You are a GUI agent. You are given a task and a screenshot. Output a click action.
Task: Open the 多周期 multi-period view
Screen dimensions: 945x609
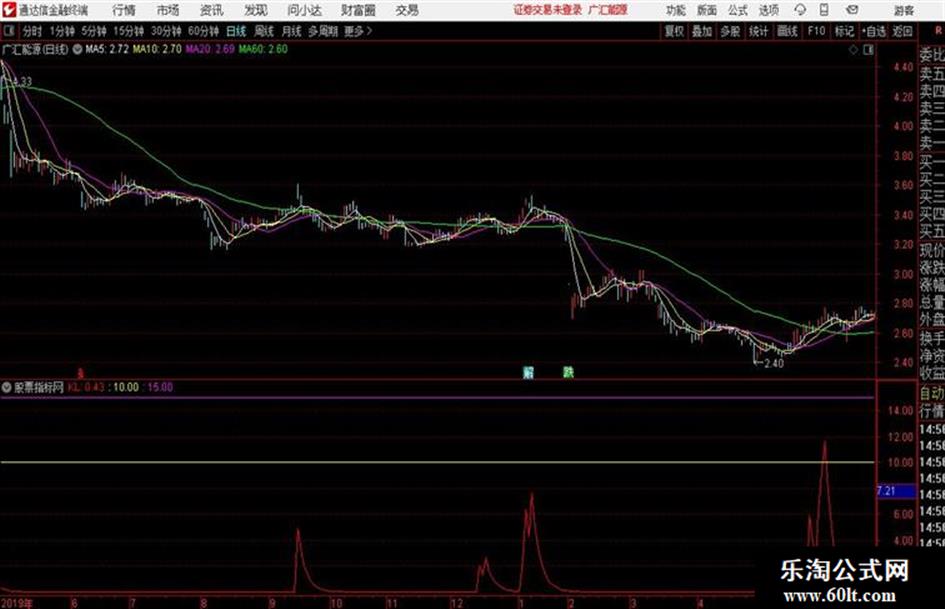point(323,31)
